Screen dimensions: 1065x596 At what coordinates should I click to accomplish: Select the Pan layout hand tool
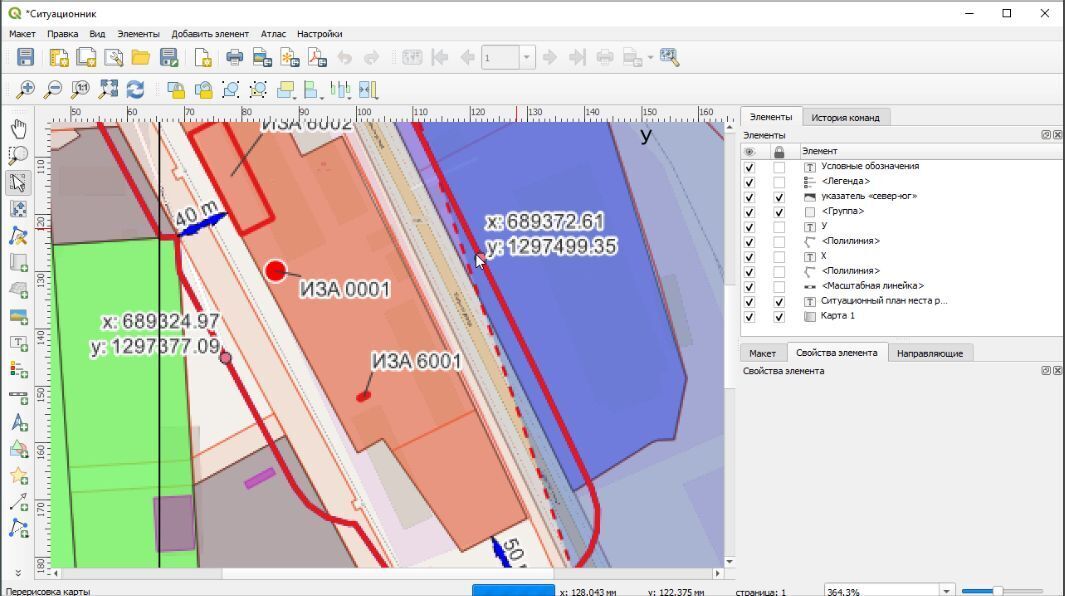(x=18, y=129)
